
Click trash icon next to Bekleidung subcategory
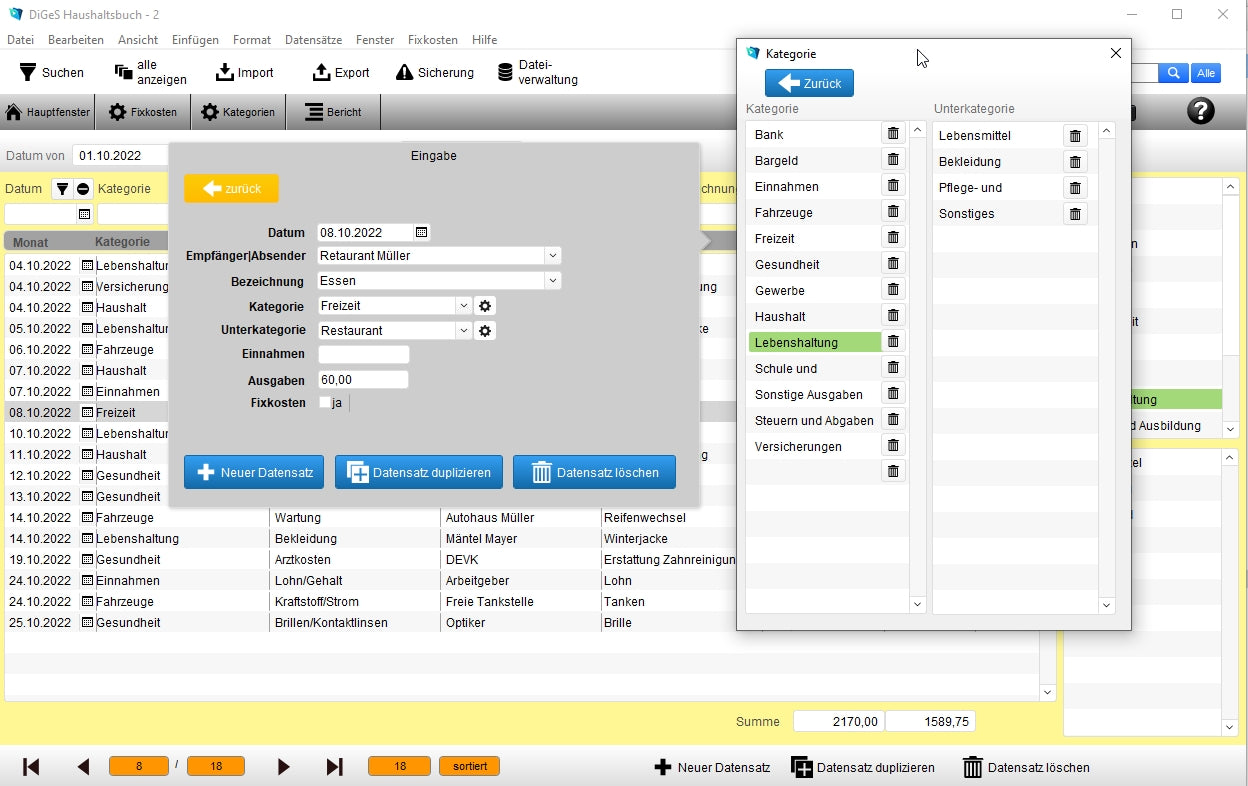[x=1075, y=162]
